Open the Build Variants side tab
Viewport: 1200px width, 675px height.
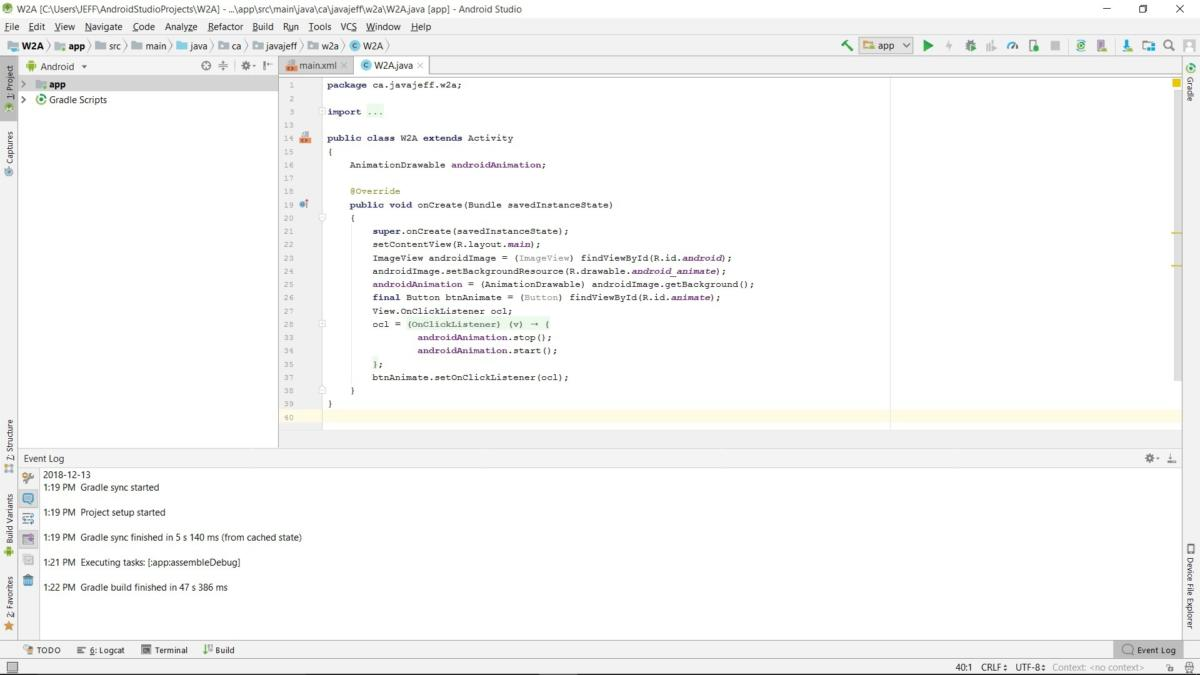9,524
